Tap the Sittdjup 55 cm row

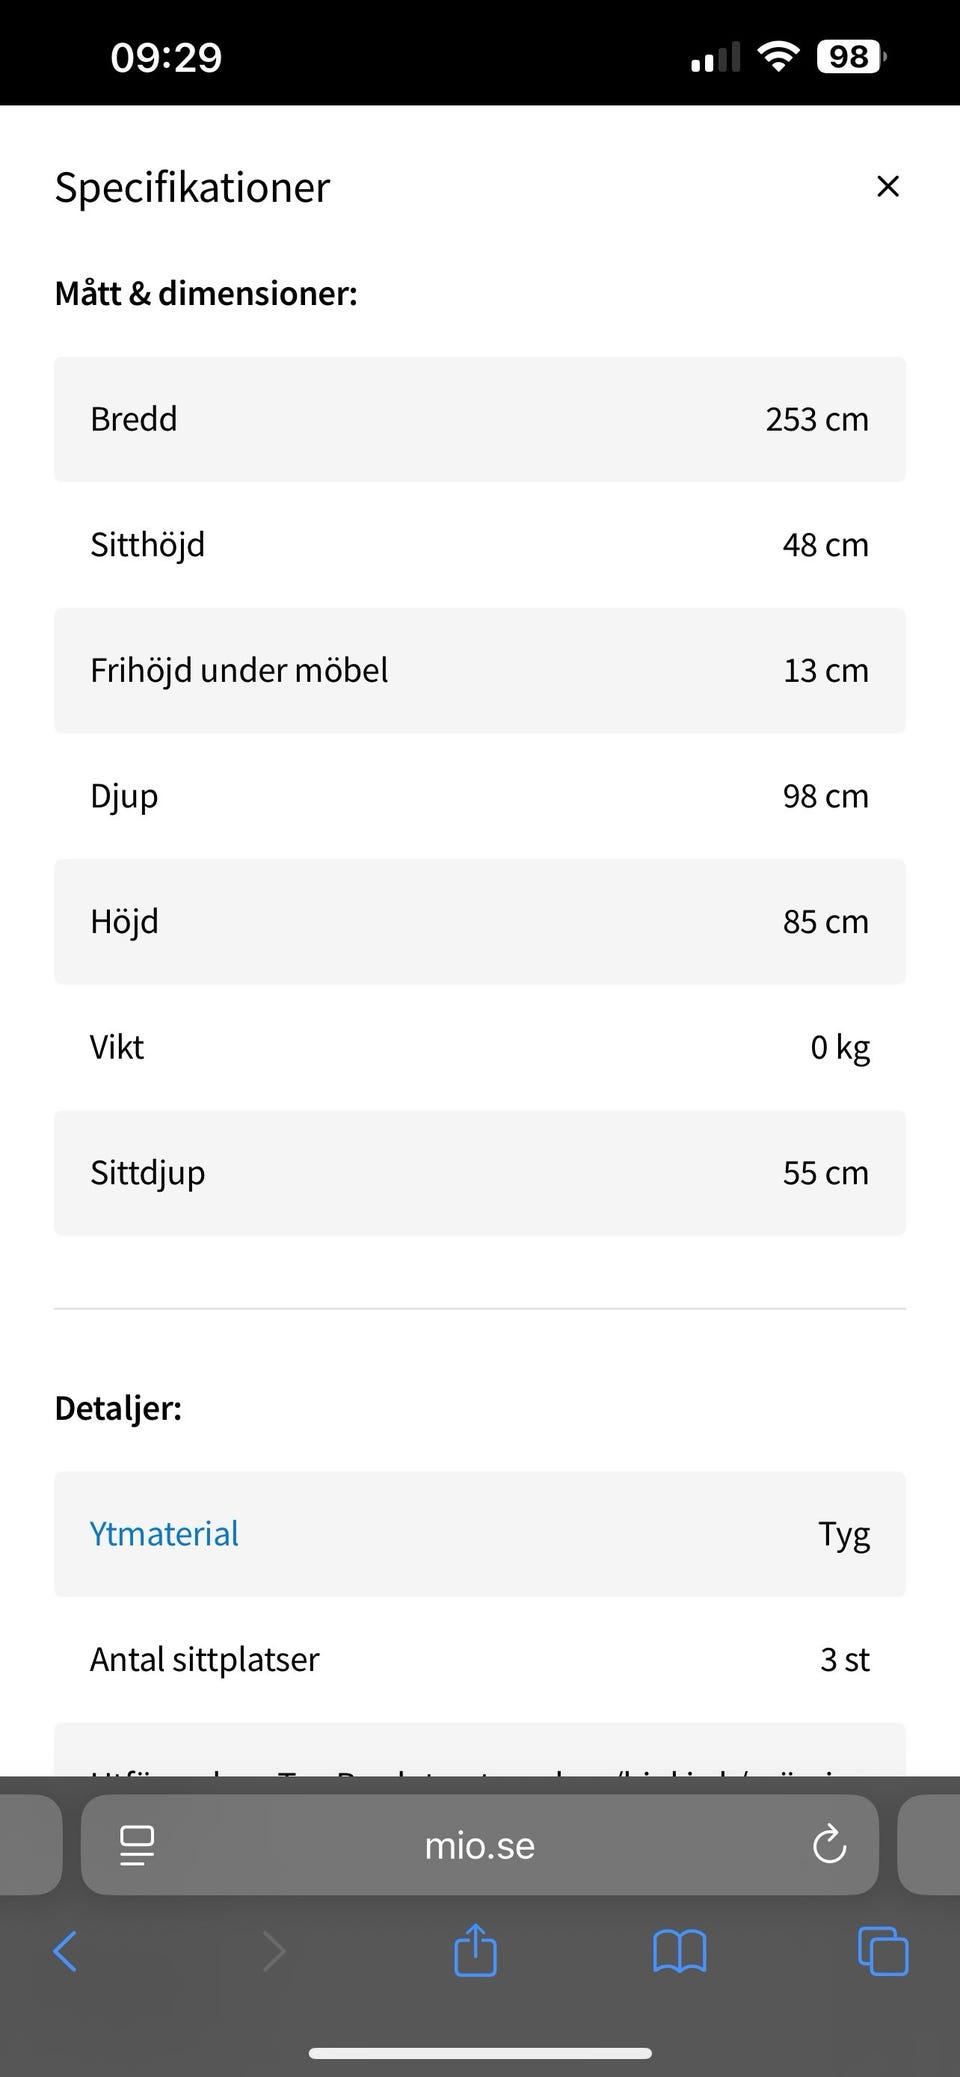pos(480,1172)
